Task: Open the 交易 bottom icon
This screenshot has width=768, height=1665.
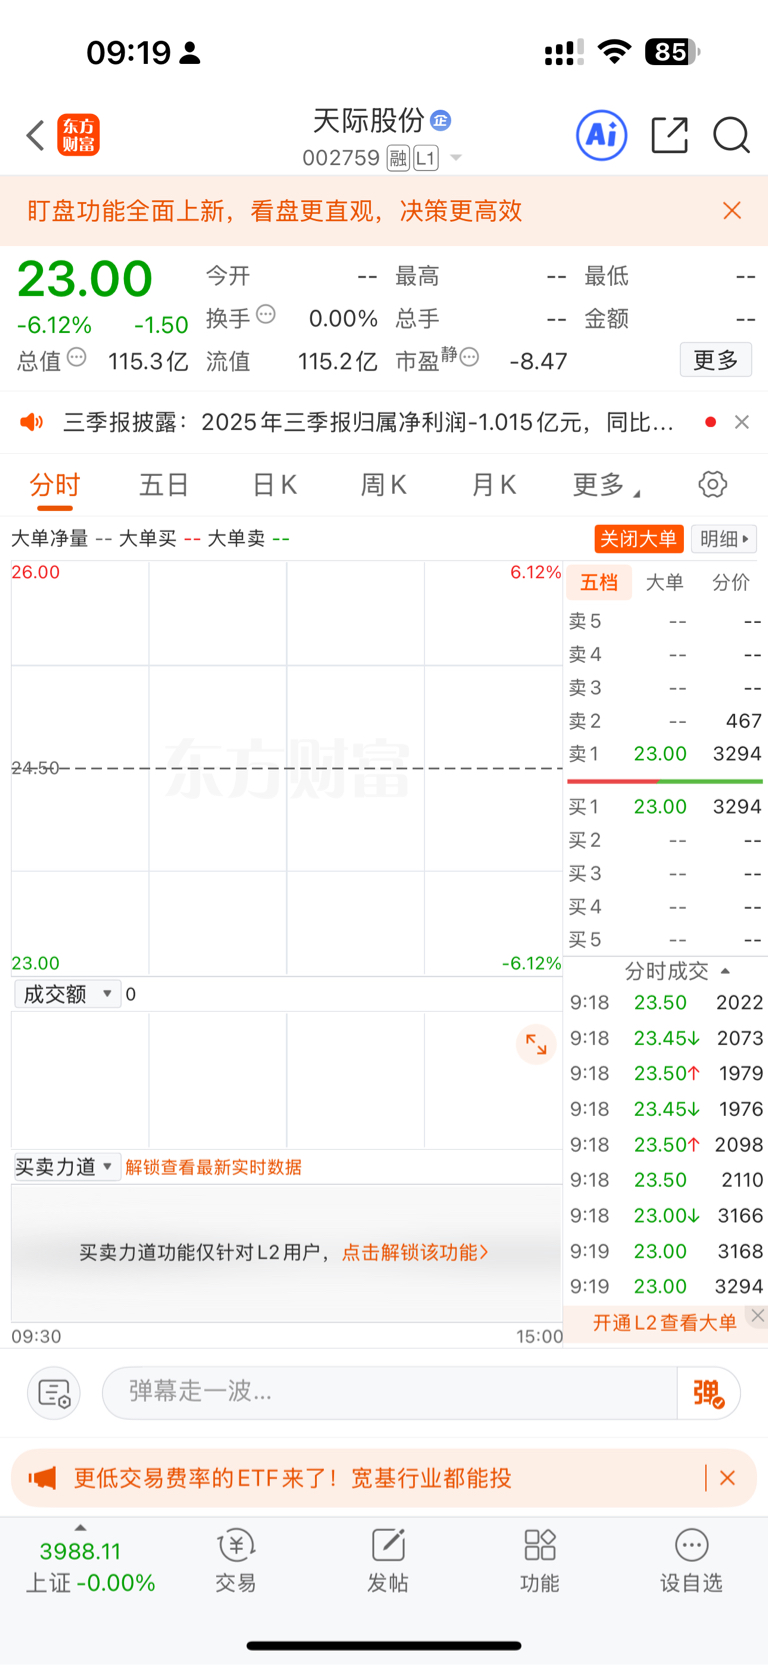Action: (236, 1561)
